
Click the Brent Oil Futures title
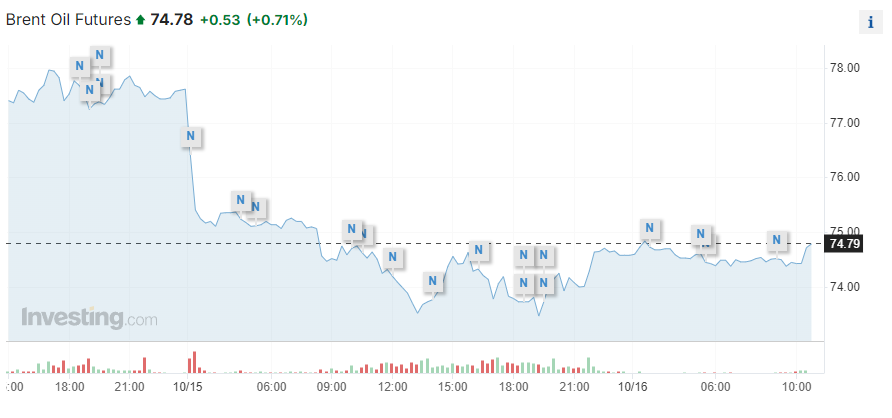pos(68,20)
